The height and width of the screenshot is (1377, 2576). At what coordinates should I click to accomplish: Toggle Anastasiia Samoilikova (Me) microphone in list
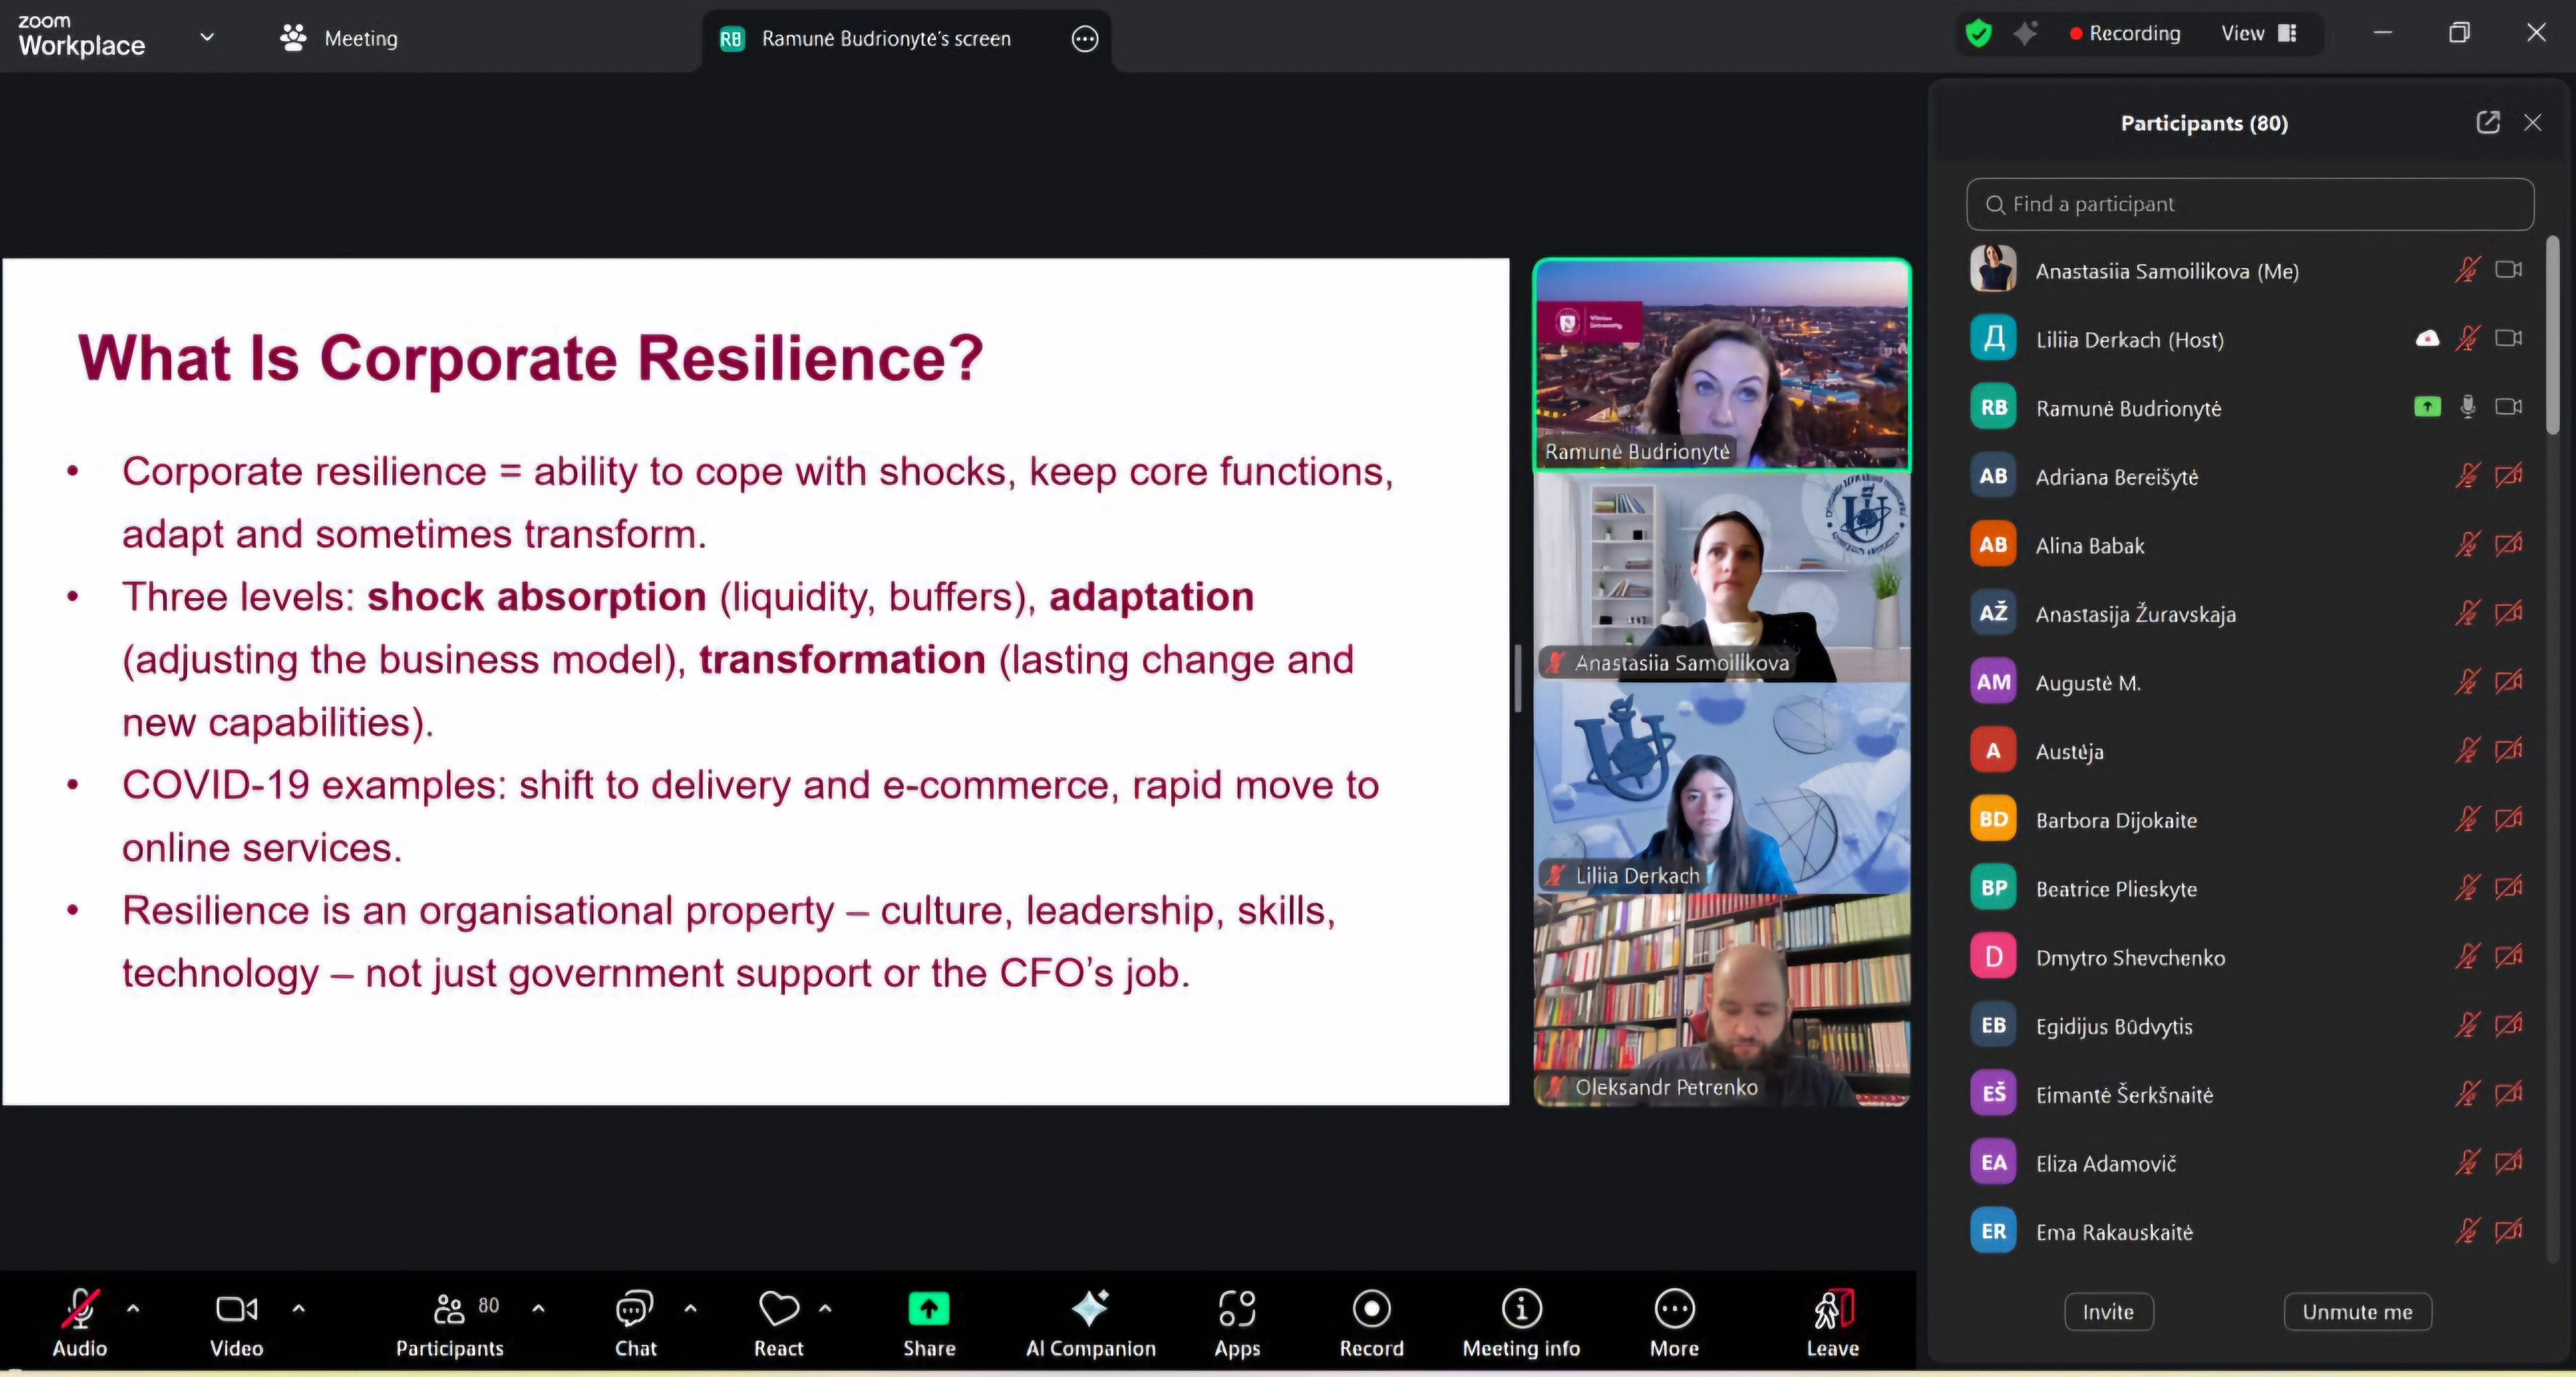point(2467,270)
